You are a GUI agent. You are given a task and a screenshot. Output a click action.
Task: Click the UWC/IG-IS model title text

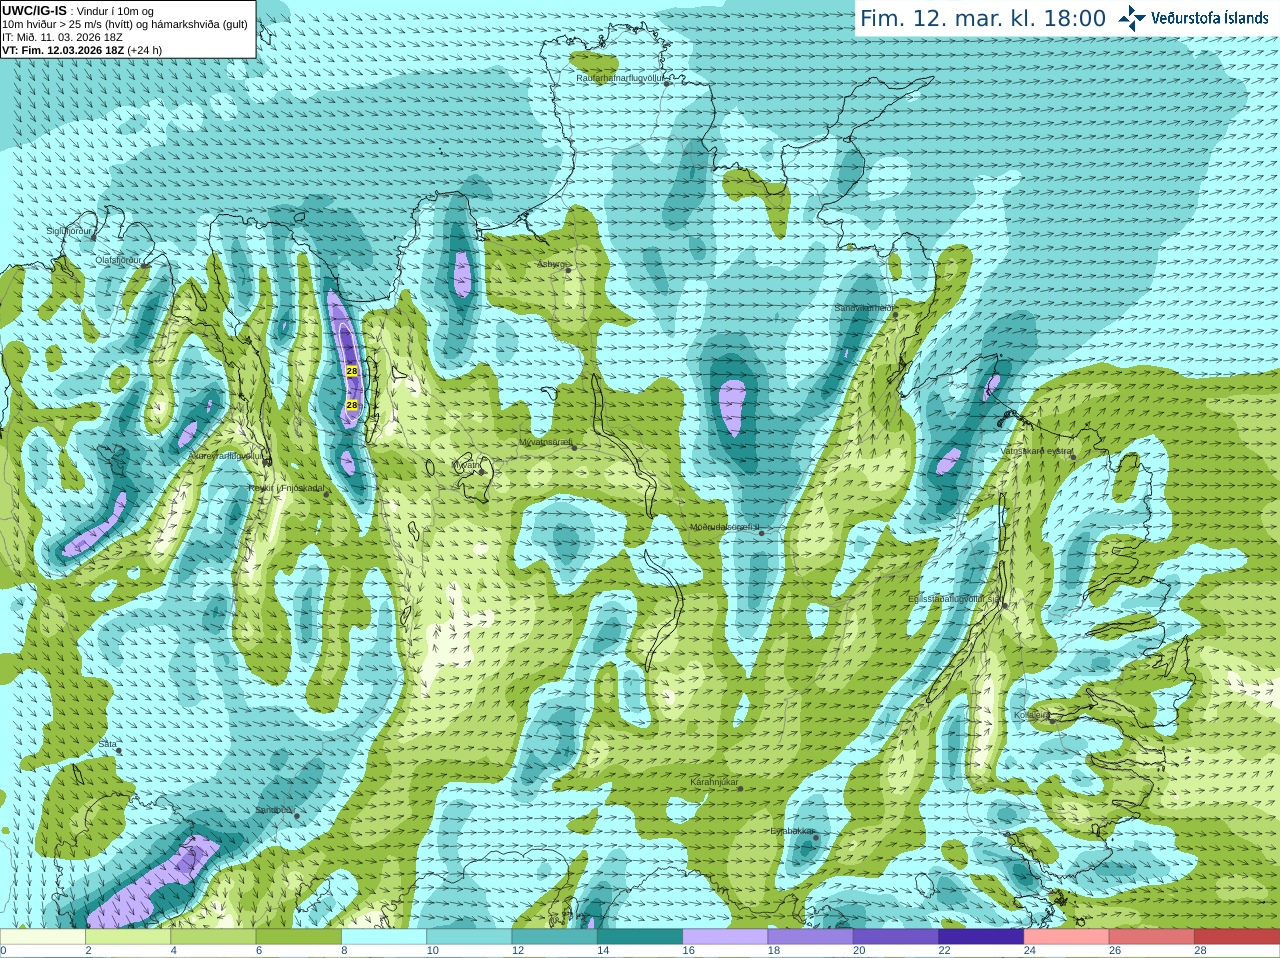35,10
